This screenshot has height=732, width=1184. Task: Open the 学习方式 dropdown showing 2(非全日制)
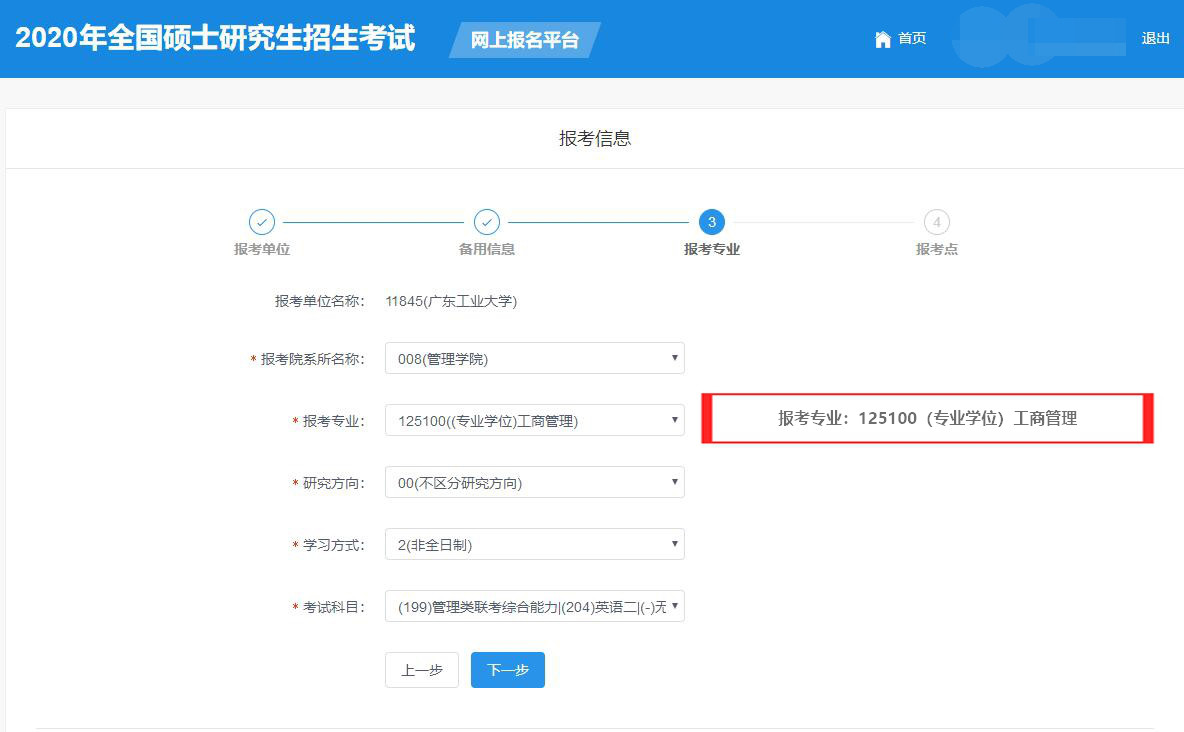[534, 544]
